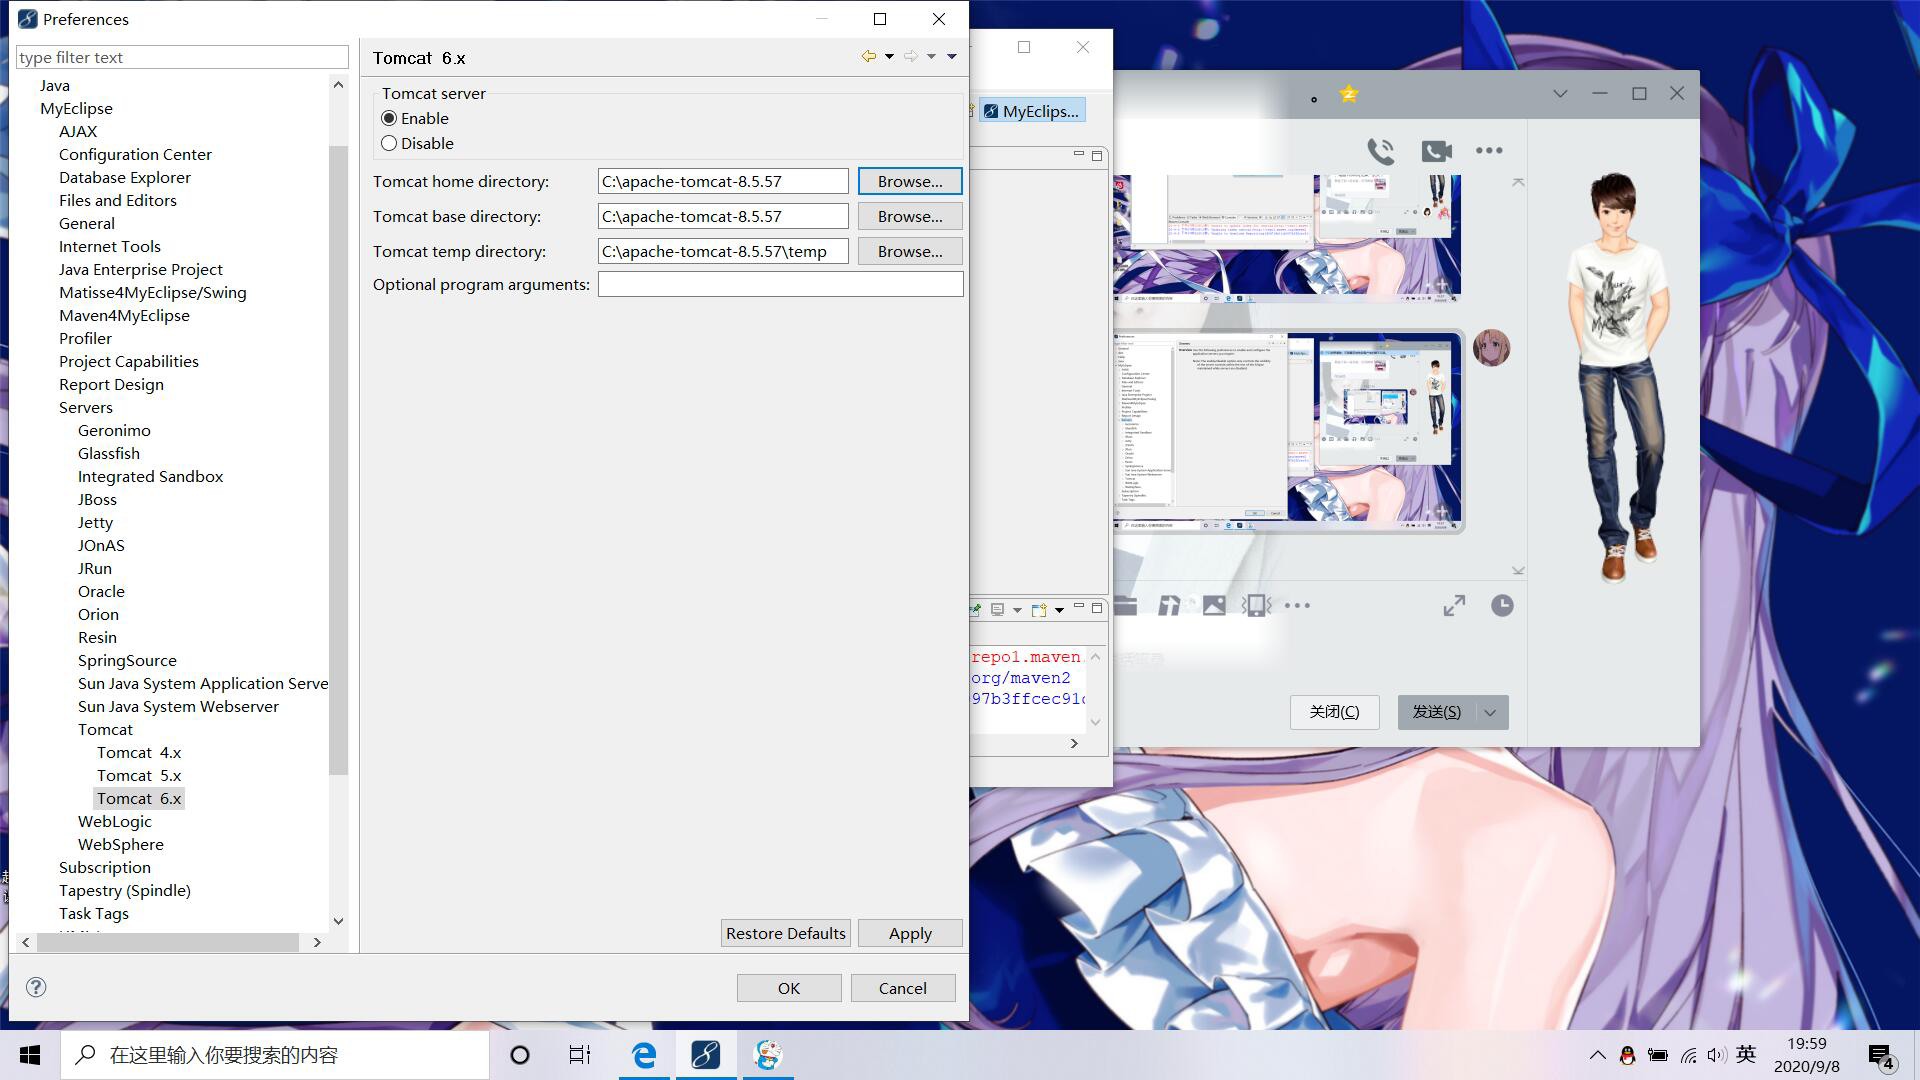Switch to the MyEclipse perspective tab
Viewport: 1920px width, 1080px height.
pyautogui.click(x=1032, y=112)
